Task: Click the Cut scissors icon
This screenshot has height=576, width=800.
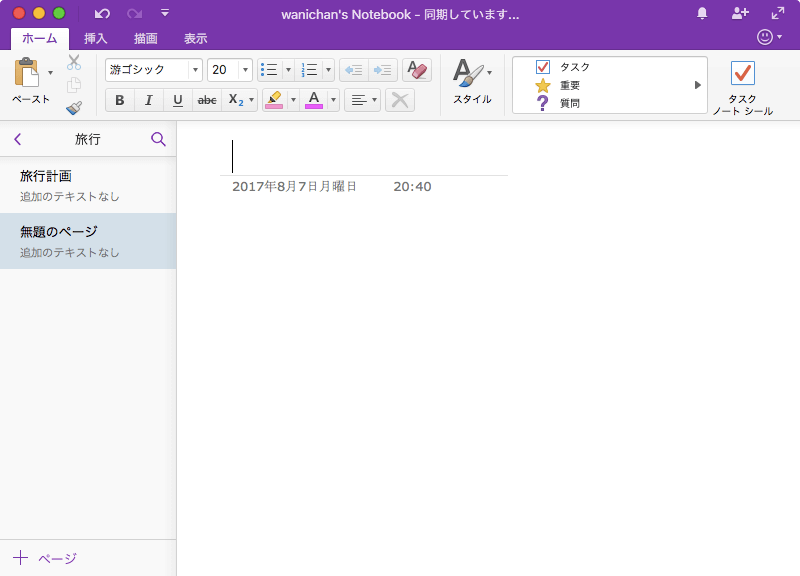Action: pos(74,62)
